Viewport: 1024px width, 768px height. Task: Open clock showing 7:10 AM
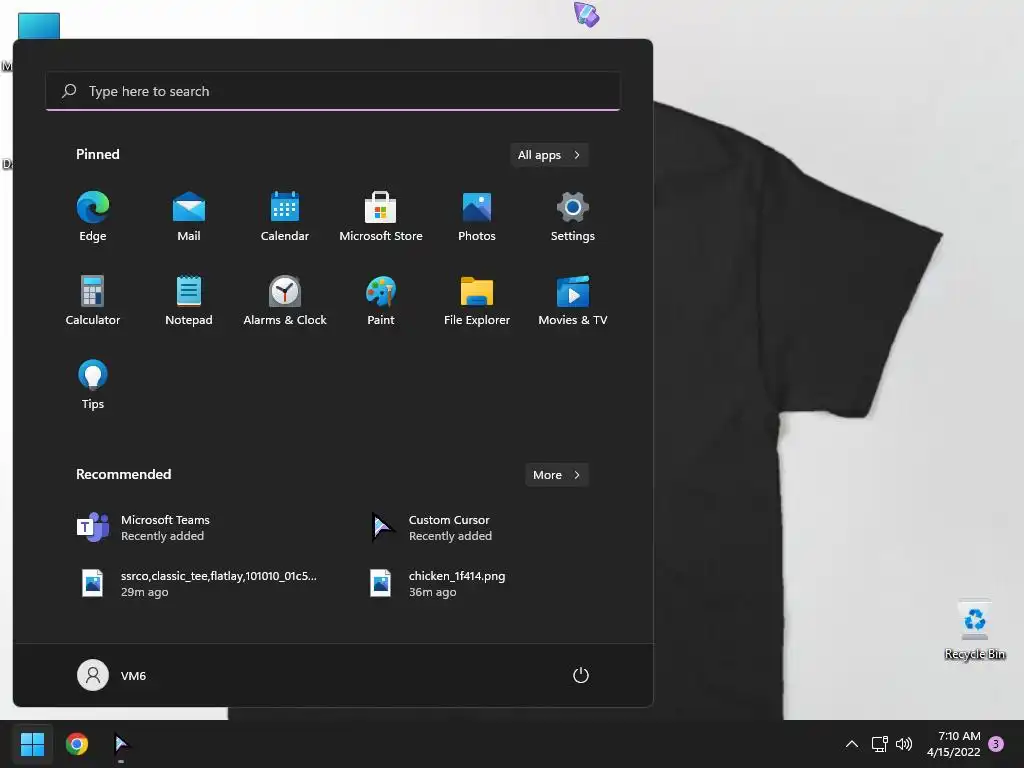pos(953,744)
